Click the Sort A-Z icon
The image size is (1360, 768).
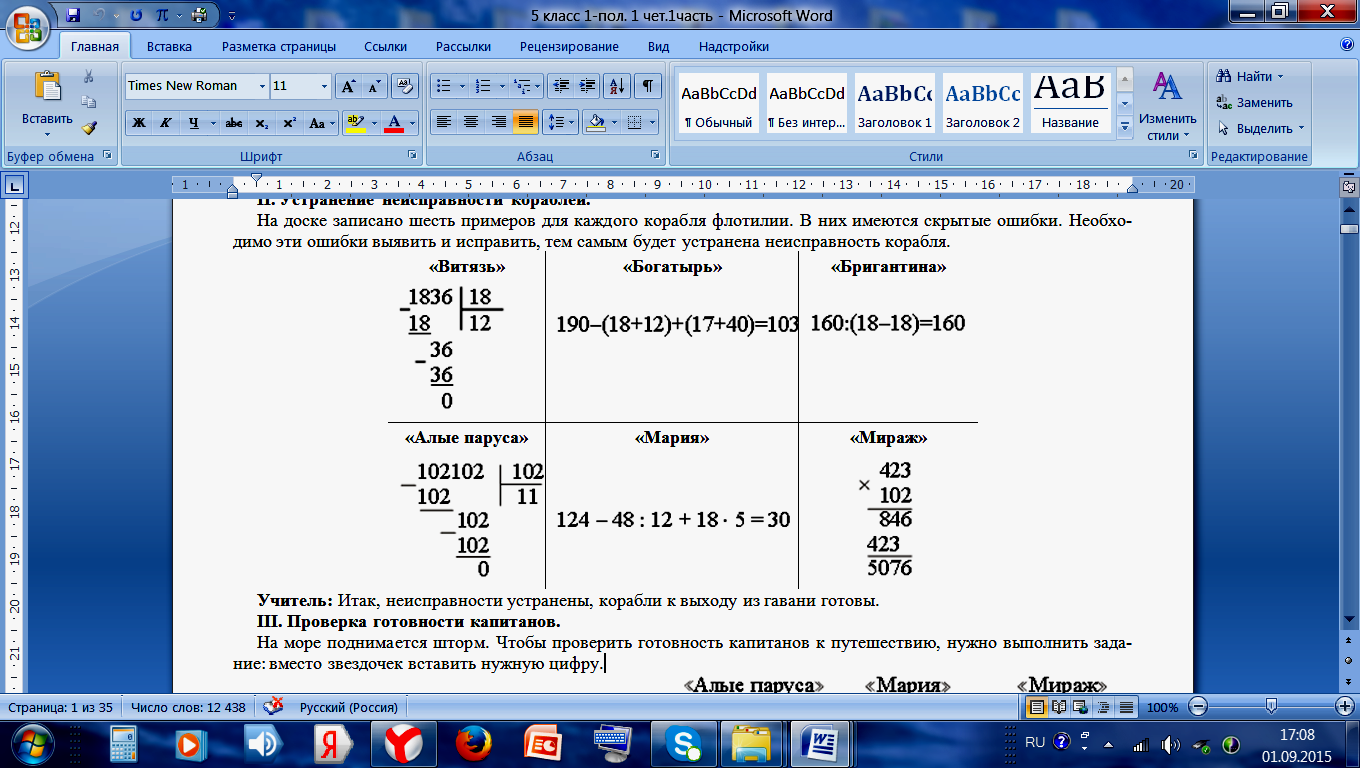pyautogui.click(x=617, y=86)
